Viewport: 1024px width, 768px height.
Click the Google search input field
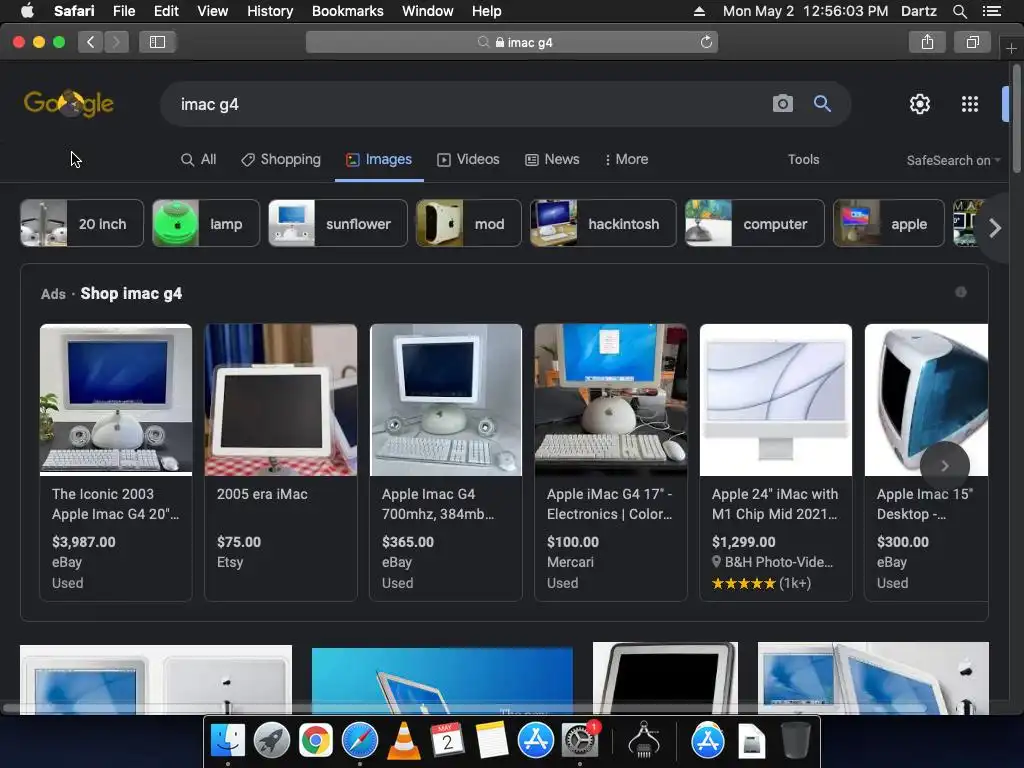click(x=470, y=104)
